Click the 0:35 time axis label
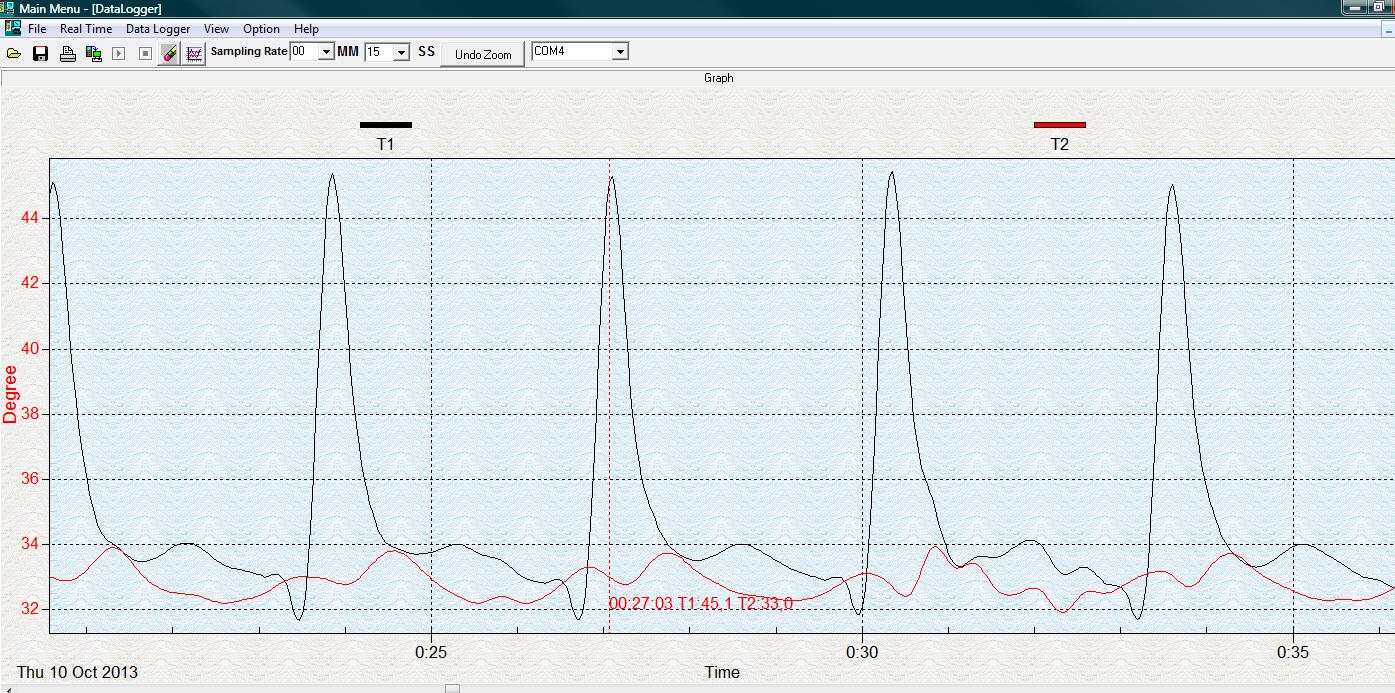The height and width of the screenshot is (693, 1395). pyautogui.click(x=1294, y=651)
